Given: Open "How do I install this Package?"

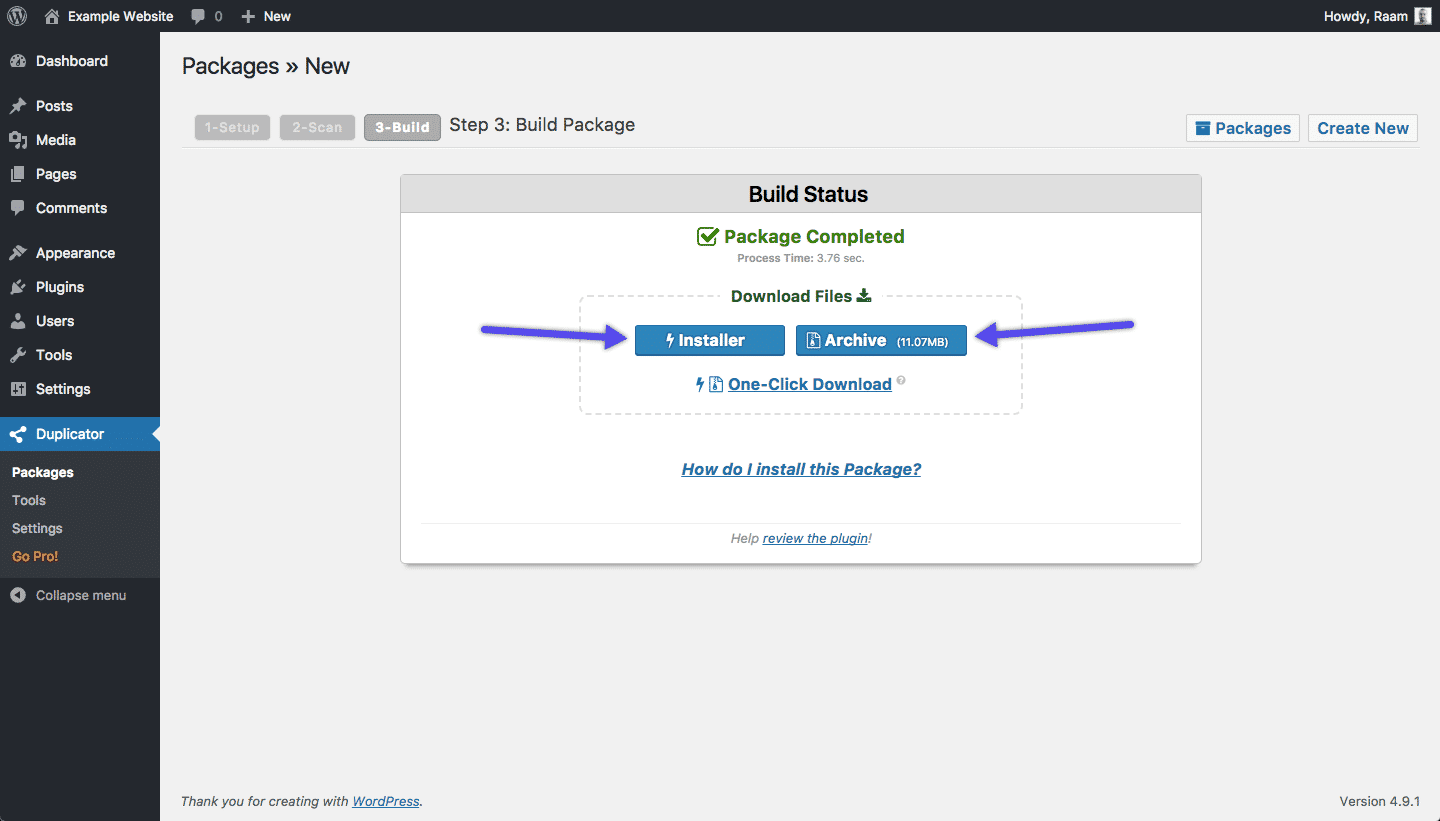Looking at the screenshot, I should point(800,469).
